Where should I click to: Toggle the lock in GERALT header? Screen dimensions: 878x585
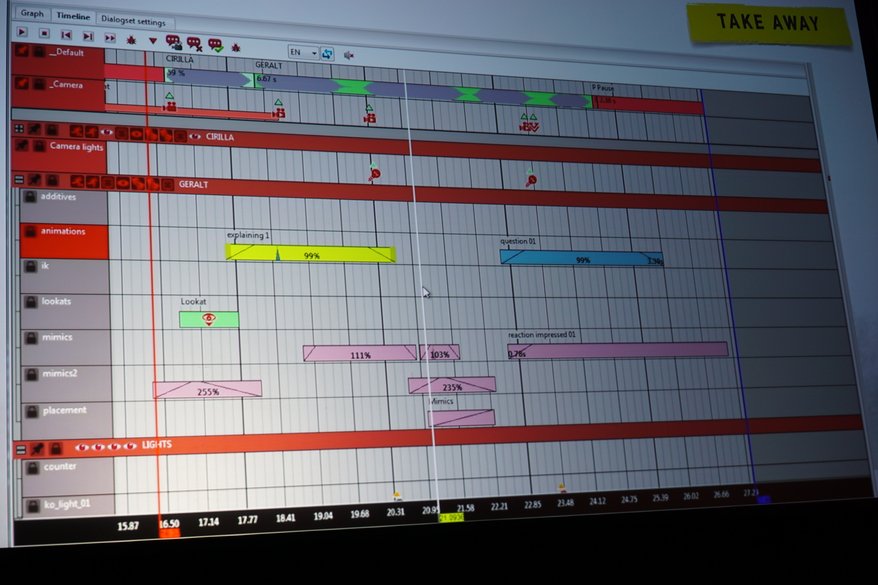pos(52,180)
